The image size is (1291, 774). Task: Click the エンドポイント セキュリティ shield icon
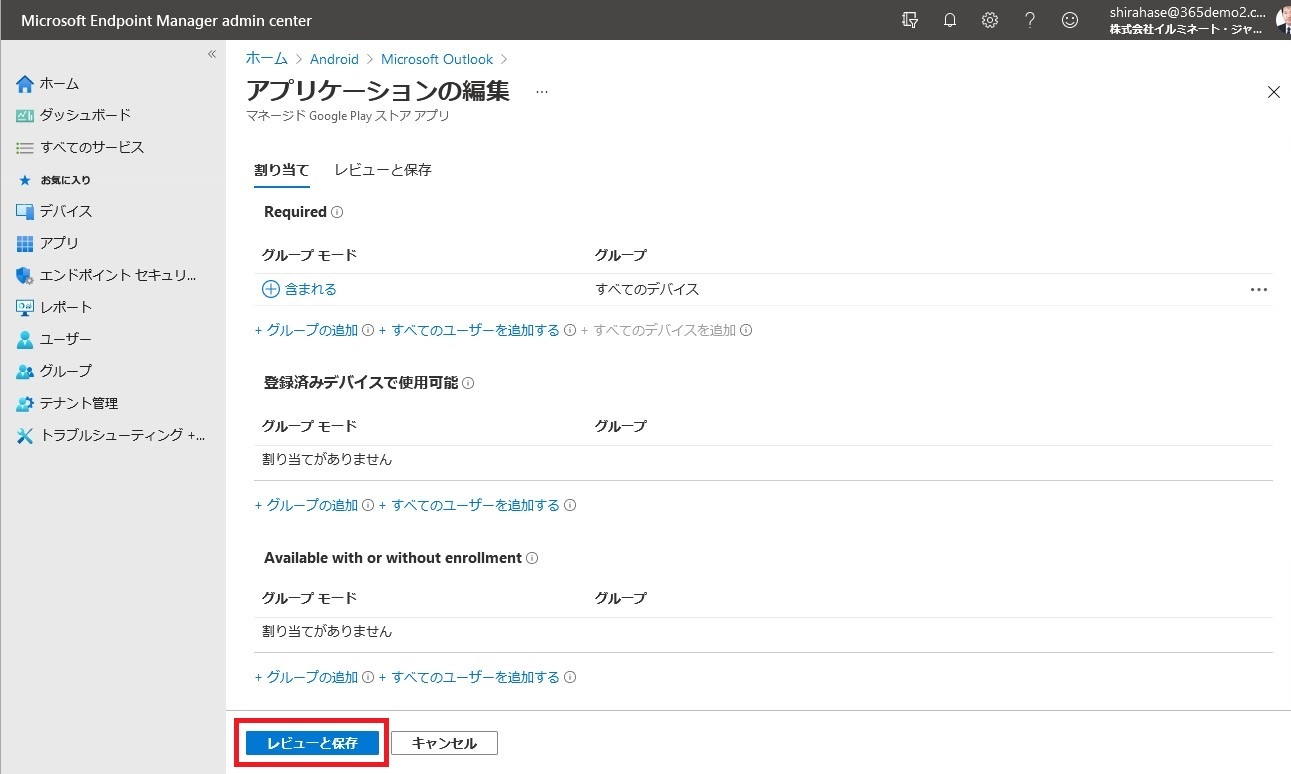pos(25,276)
